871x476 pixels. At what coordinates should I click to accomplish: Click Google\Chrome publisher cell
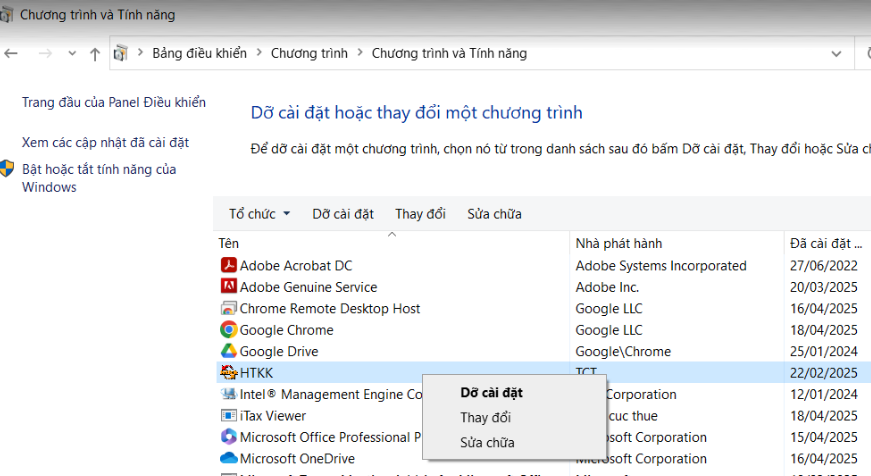[x=623, y=352]
